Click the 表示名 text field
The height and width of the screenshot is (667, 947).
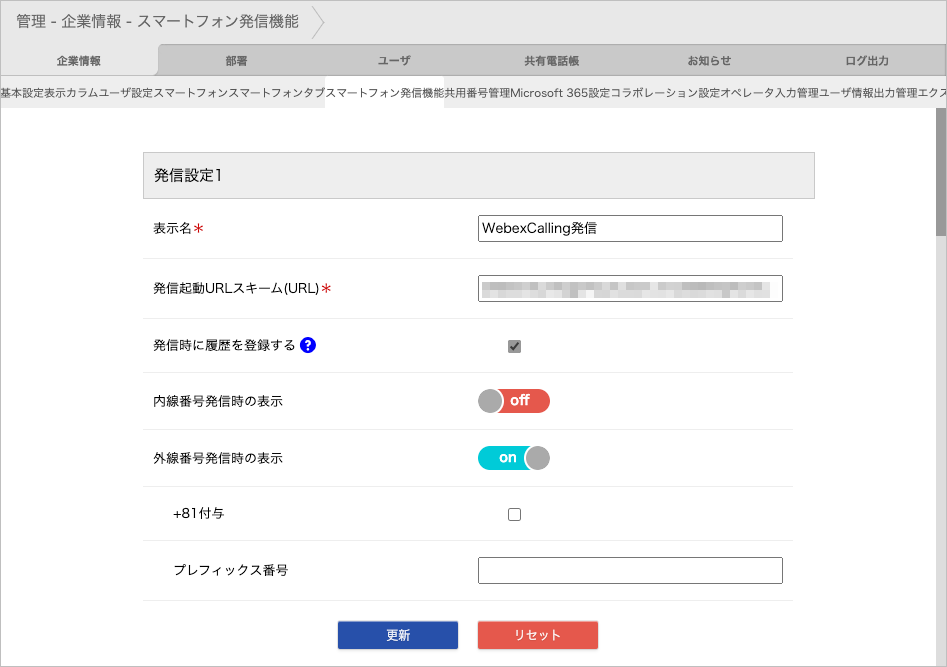click(630, 228)
